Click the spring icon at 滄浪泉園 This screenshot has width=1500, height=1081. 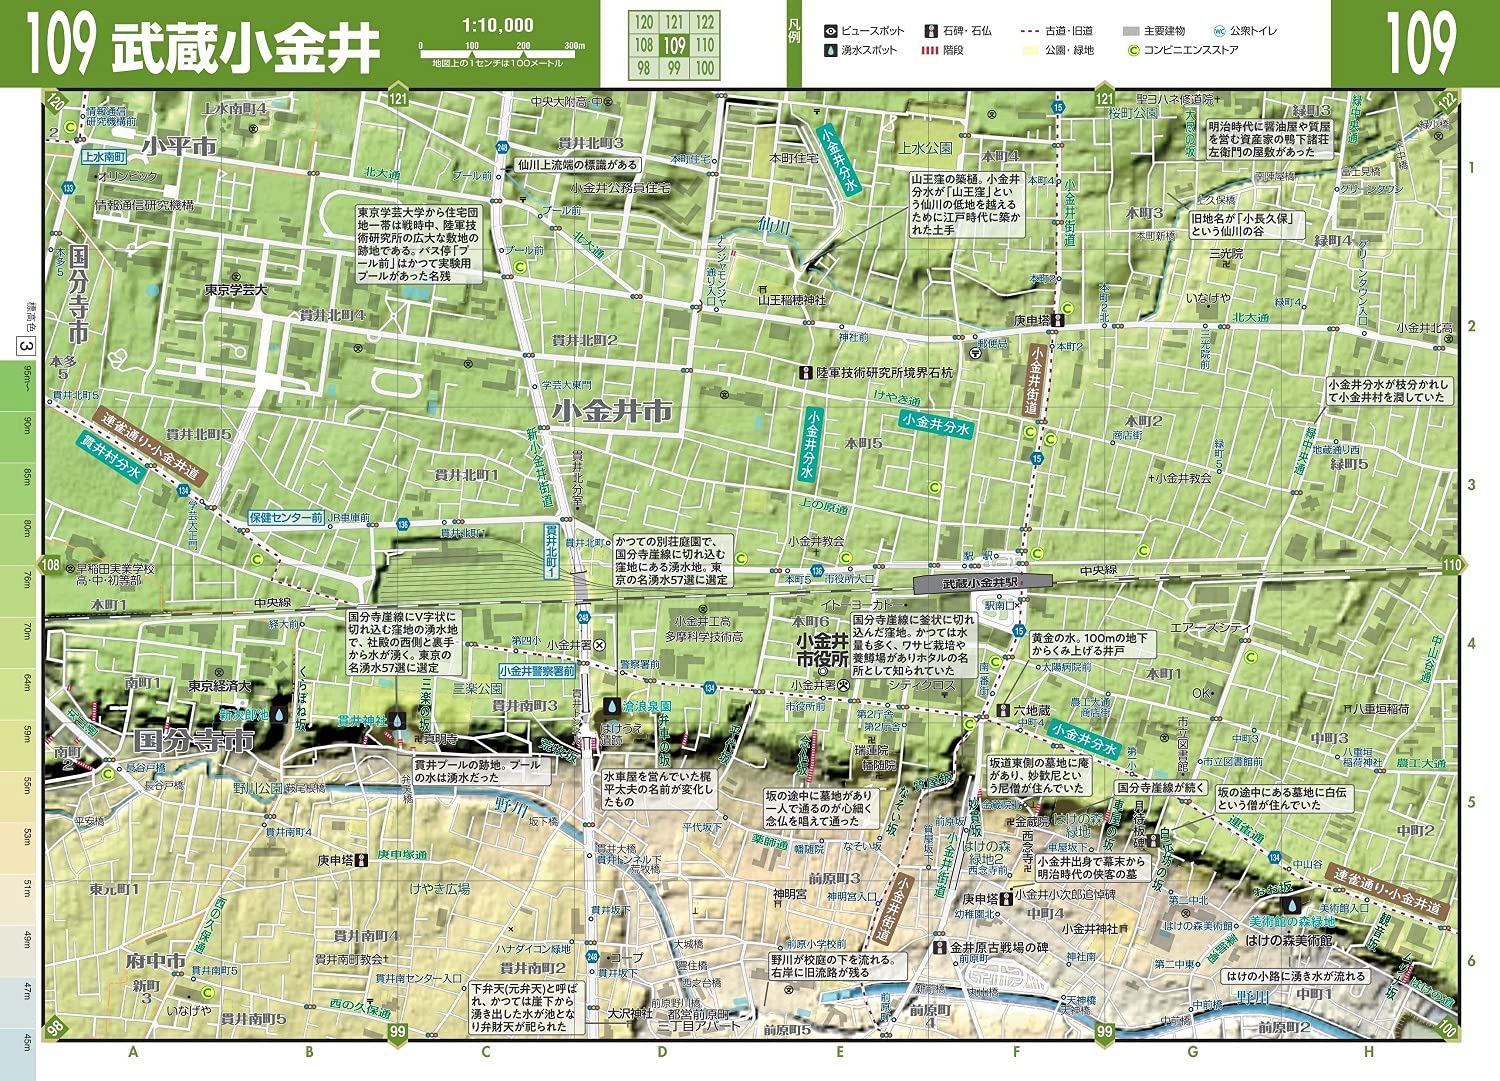(x=612, y=707)
